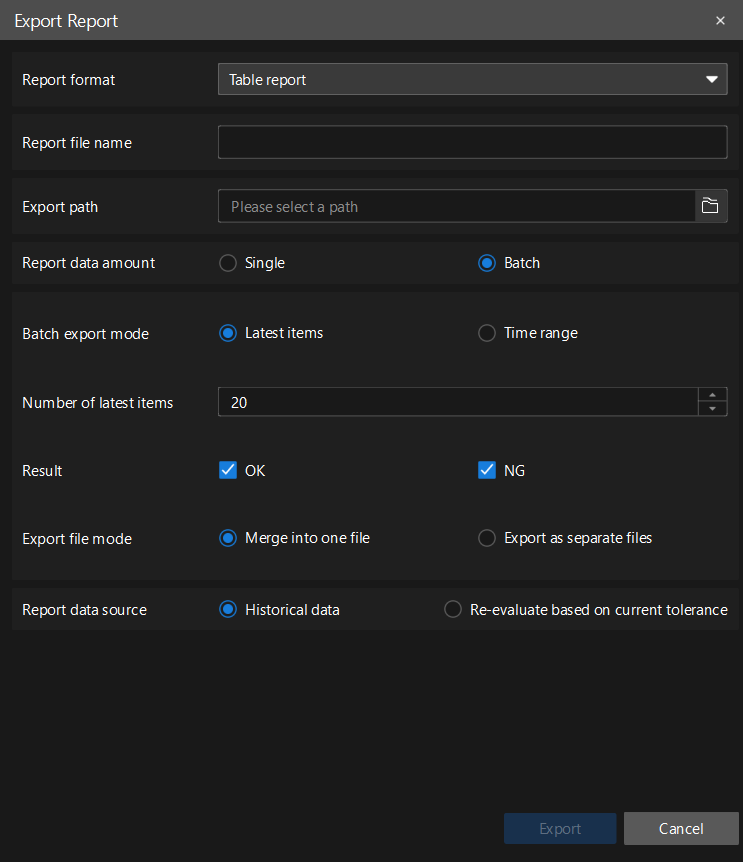Select Merge into one file
743x862 pixels.
coord(228,538)
